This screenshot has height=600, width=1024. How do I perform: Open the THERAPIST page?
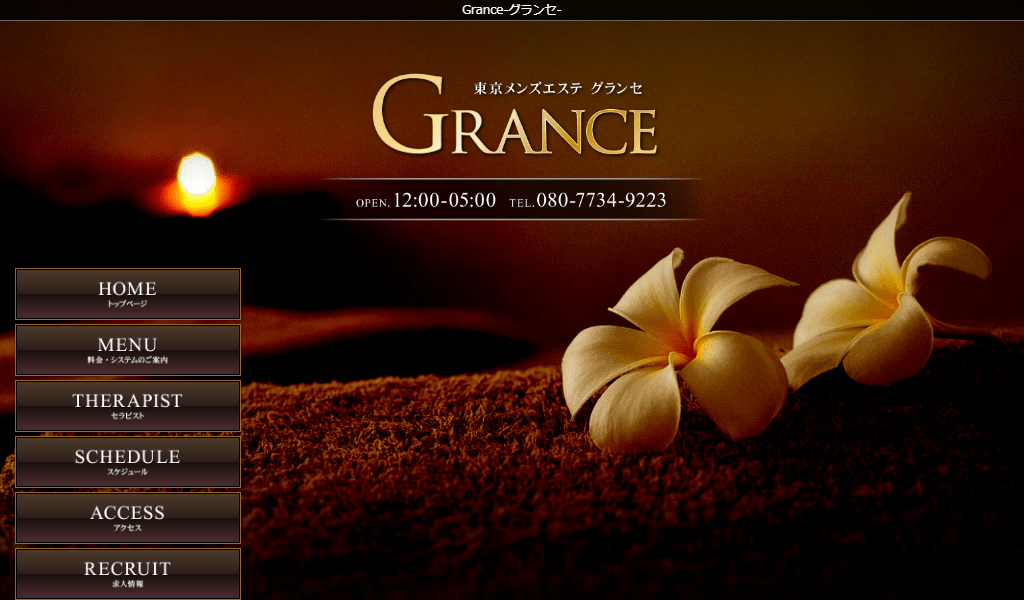click(128, 406)
